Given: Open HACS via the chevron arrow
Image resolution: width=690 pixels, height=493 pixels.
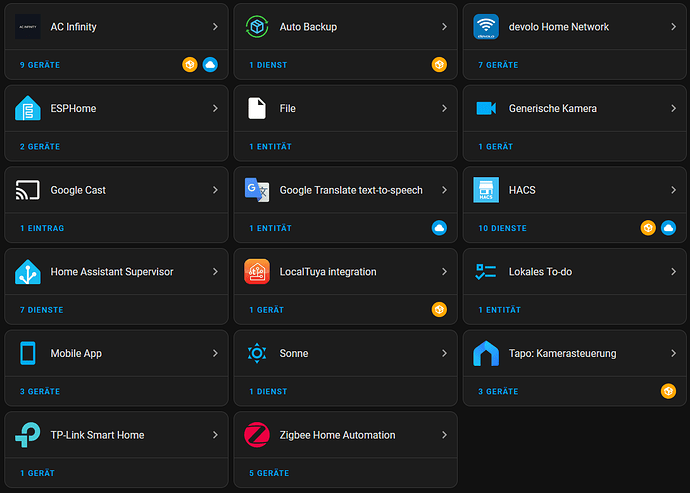Looking at the screenshot, I should pos(673,190).
